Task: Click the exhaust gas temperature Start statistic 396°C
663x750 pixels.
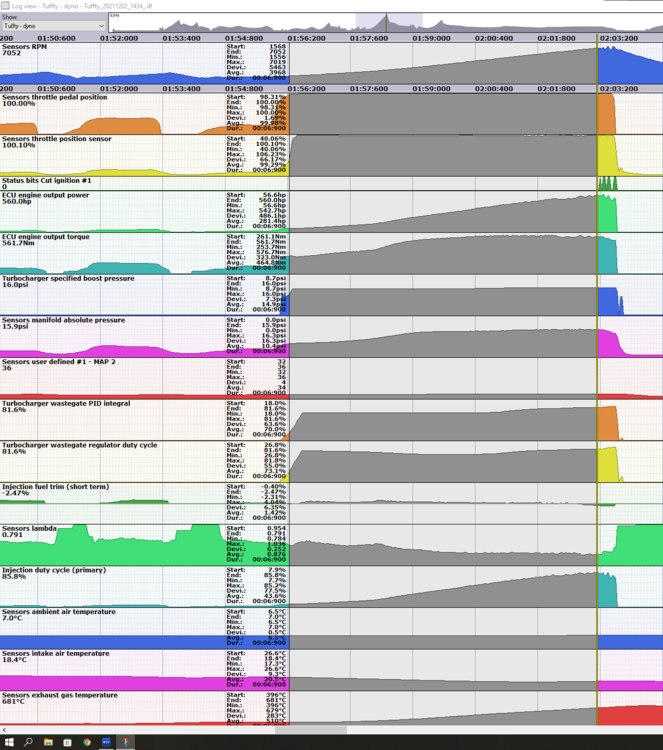Action: 276,695
